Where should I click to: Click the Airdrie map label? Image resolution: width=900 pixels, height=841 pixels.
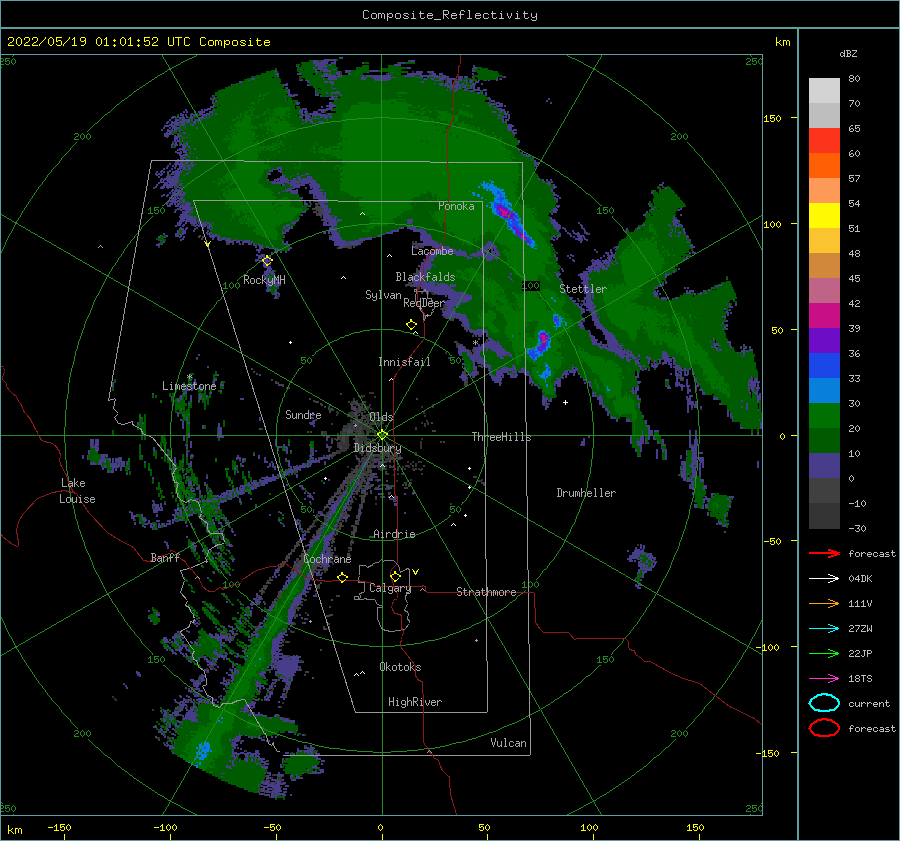pyautogui.click(x=394, y=534)
